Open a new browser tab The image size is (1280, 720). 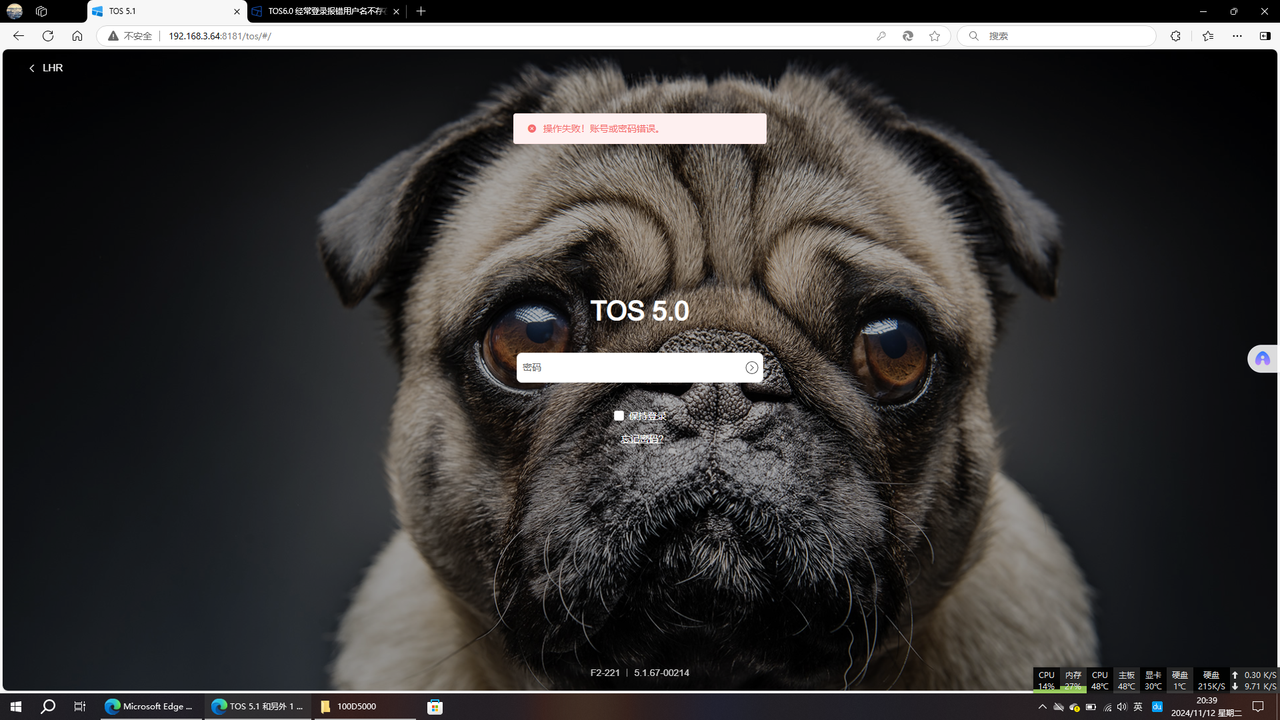tap(421, 11)
